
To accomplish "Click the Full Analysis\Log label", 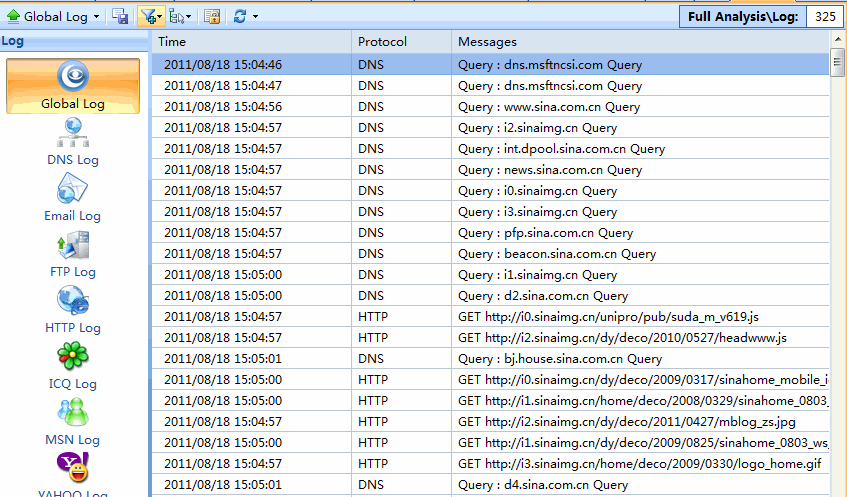I will click(743, 17).
